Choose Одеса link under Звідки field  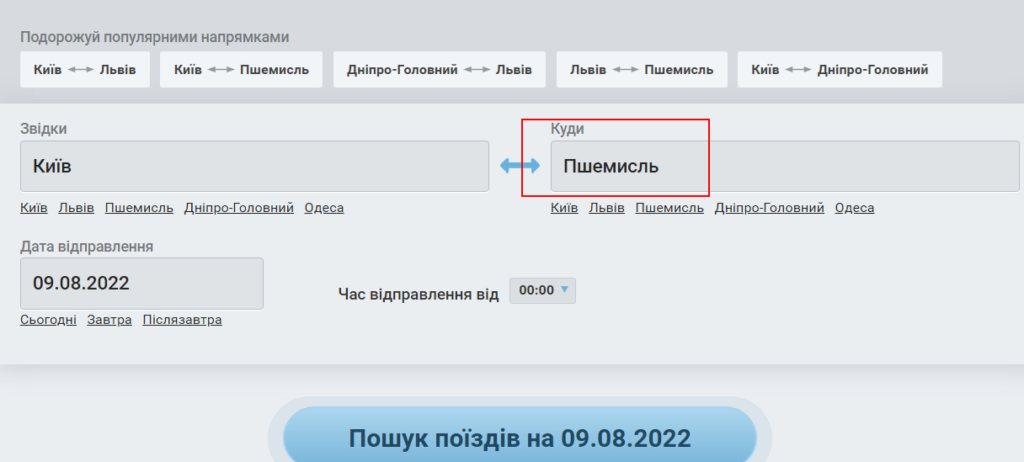coord(324,208)
